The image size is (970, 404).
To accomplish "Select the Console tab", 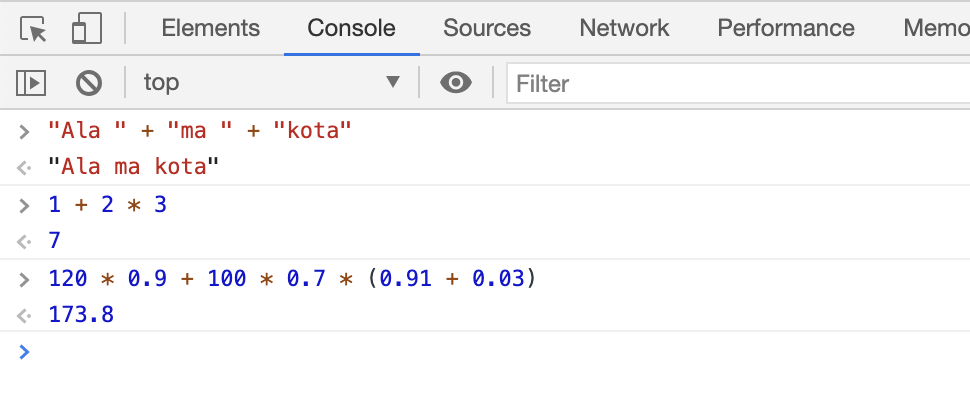I will click(x=351, y=29).
